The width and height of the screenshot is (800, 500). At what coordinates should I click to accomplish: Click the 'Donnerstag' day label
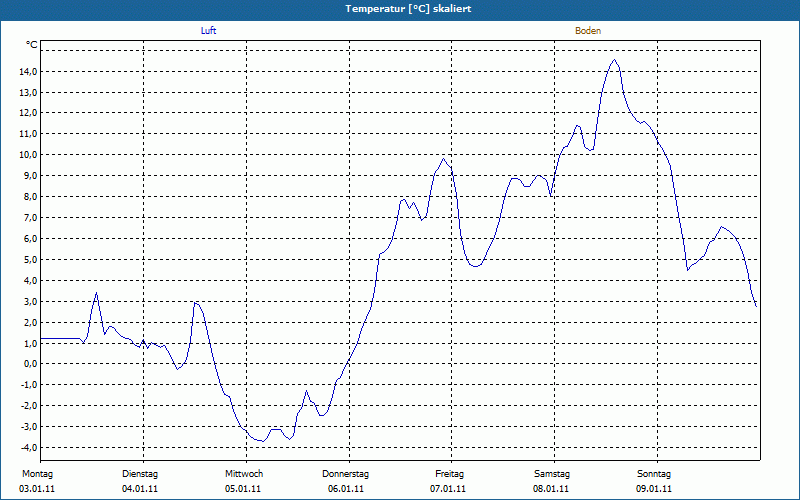345,474
